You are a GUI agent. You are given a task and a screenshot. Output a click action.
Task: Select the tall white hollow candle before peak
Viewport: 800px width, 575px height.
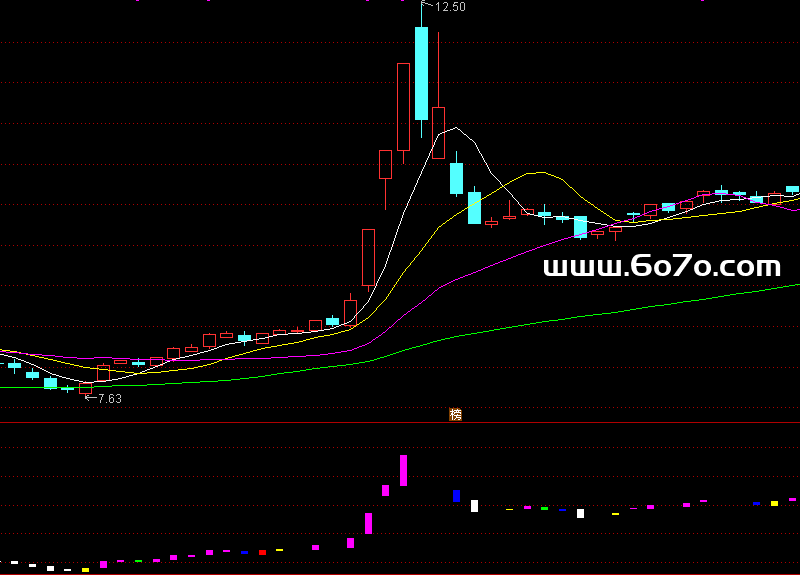[403, 106]
